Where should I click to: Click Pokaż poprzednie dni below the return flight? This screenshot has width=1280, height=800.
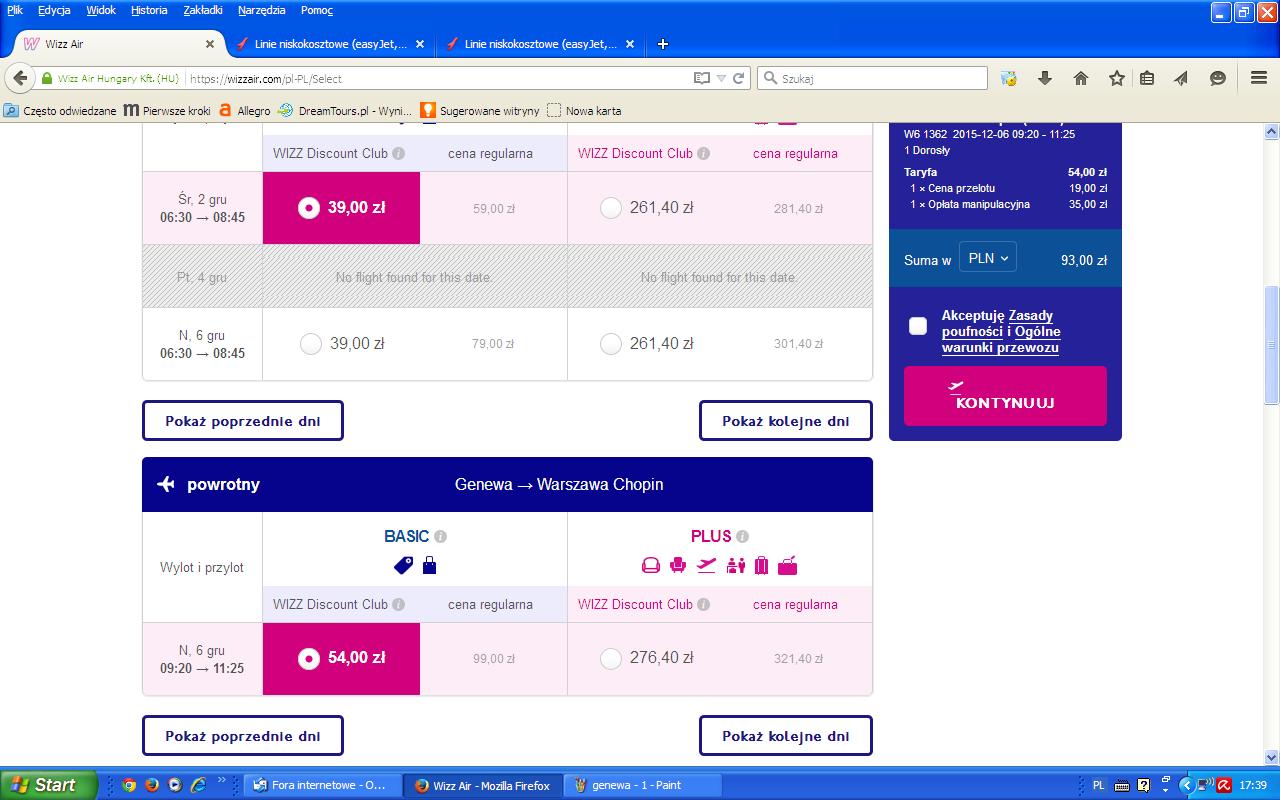click(x=243, y=736)
